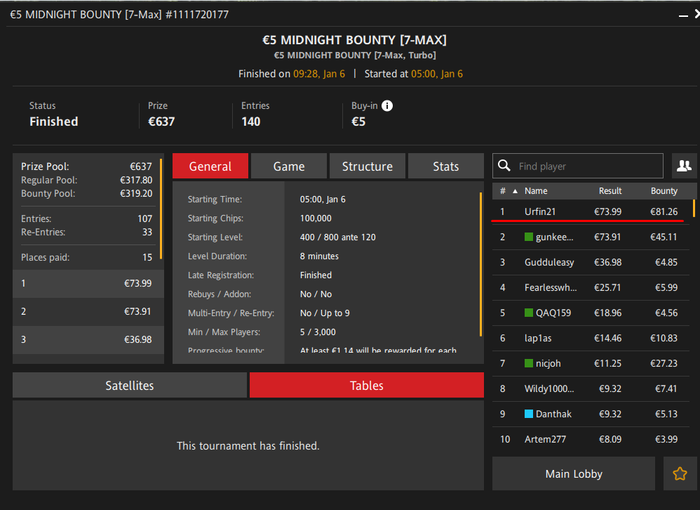Screen dimensions: 700x510
Task: Select the Tables tab
Action: click(x=367, y=385)
